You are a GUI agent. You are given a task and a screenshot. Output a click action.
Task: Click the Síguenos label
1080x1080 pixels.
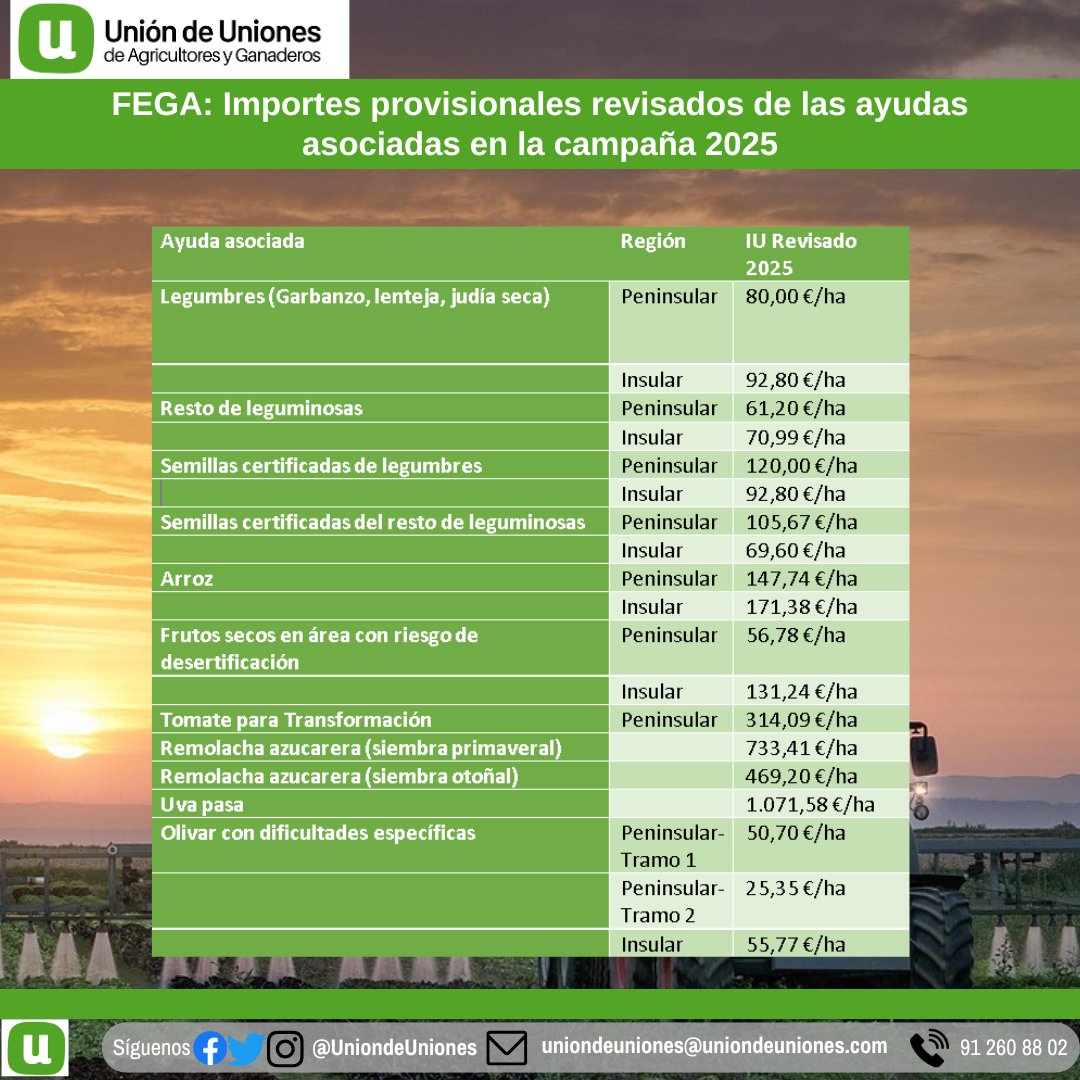(x=152, y=1048)
